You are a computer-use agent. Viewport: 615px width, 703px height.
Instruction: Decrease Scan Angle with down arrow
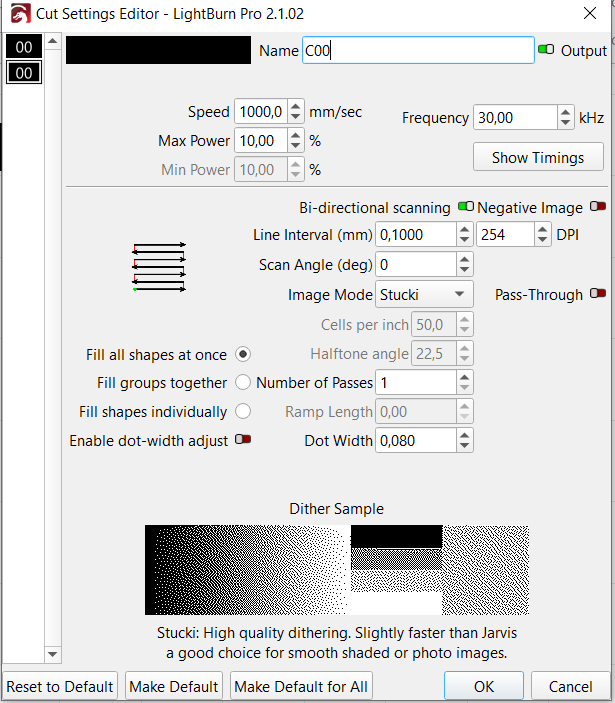coord(464,270)
